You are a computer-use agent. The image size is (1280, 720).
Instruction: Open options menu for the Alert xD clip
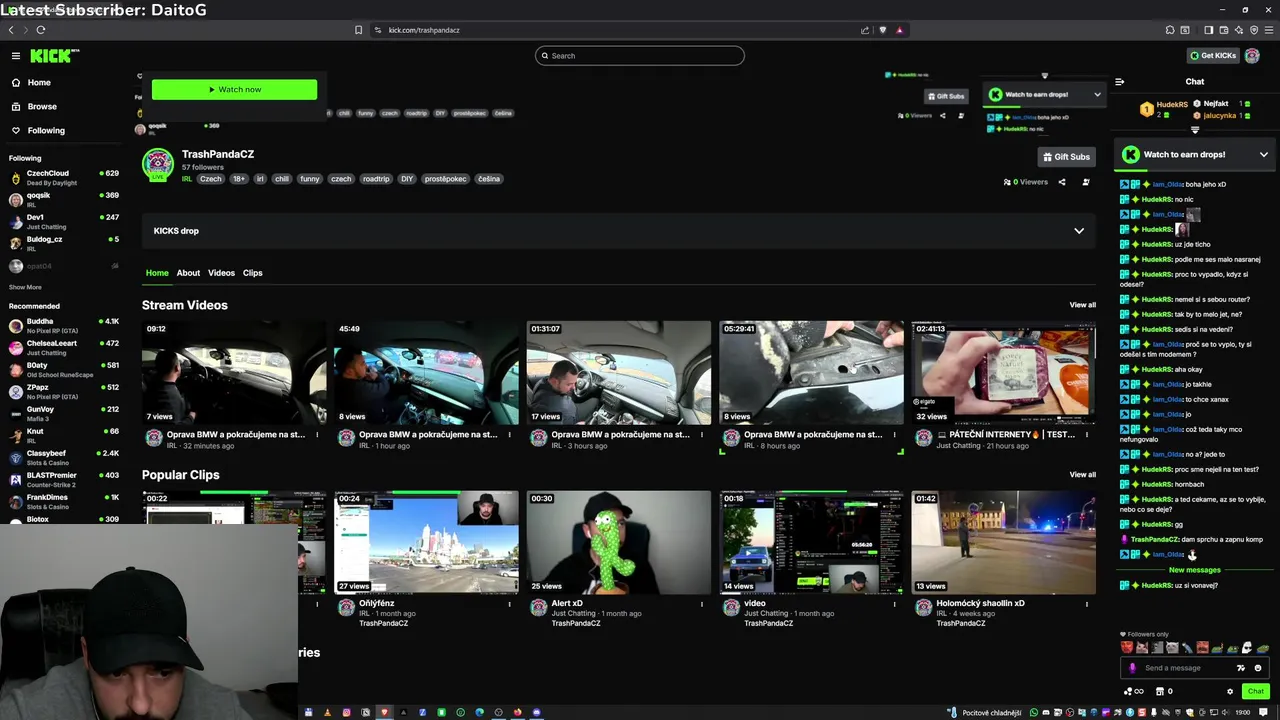tap(701, 604)
